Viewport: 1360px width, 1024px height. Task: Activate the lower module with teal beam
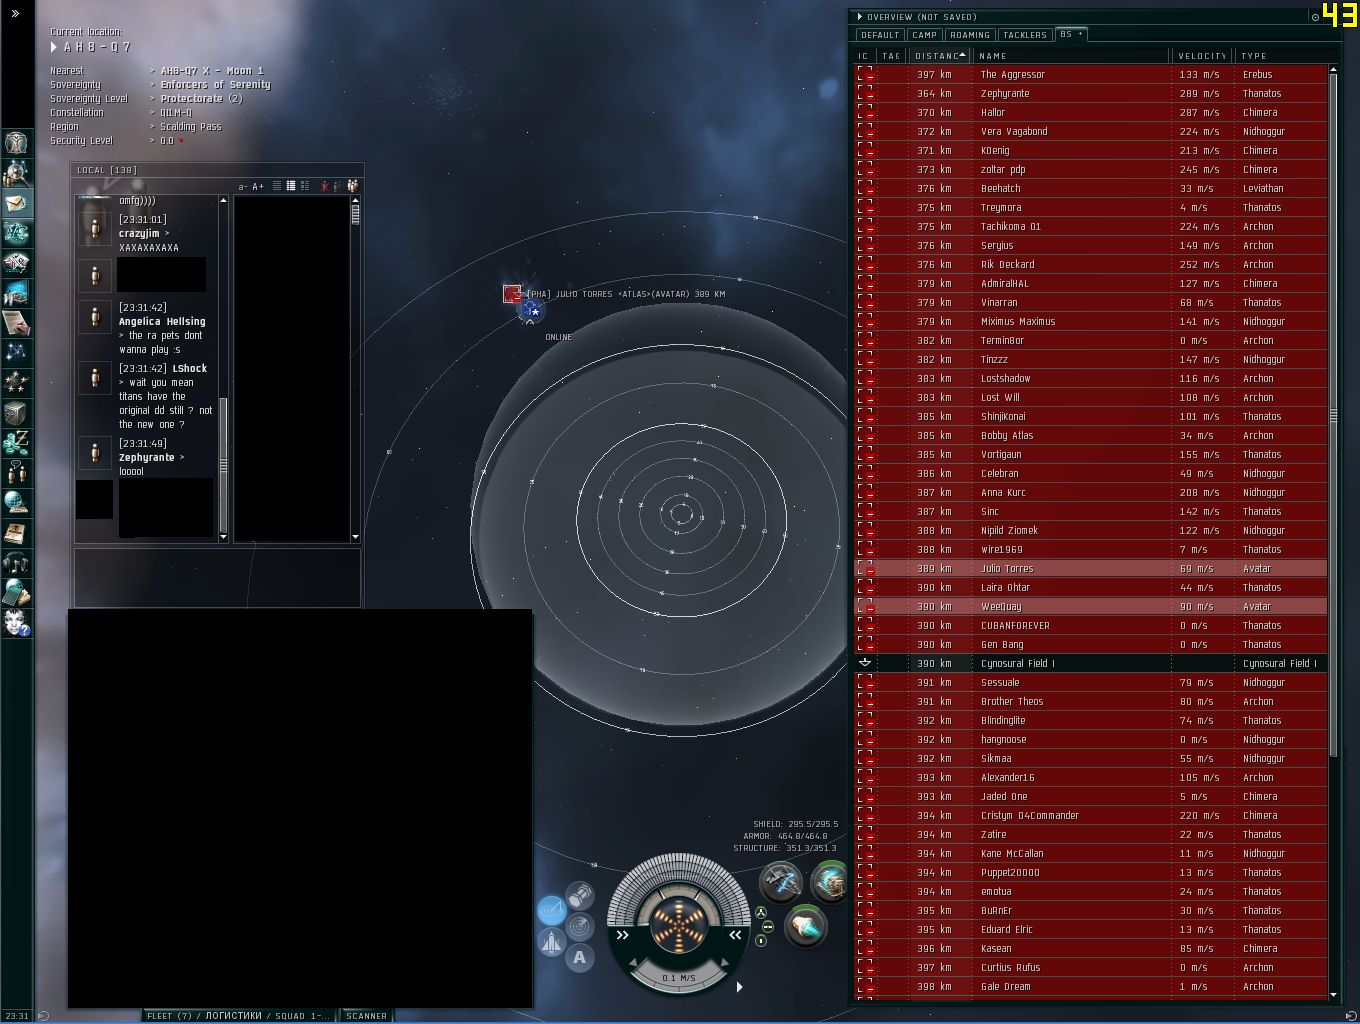(x=805, y=927)
